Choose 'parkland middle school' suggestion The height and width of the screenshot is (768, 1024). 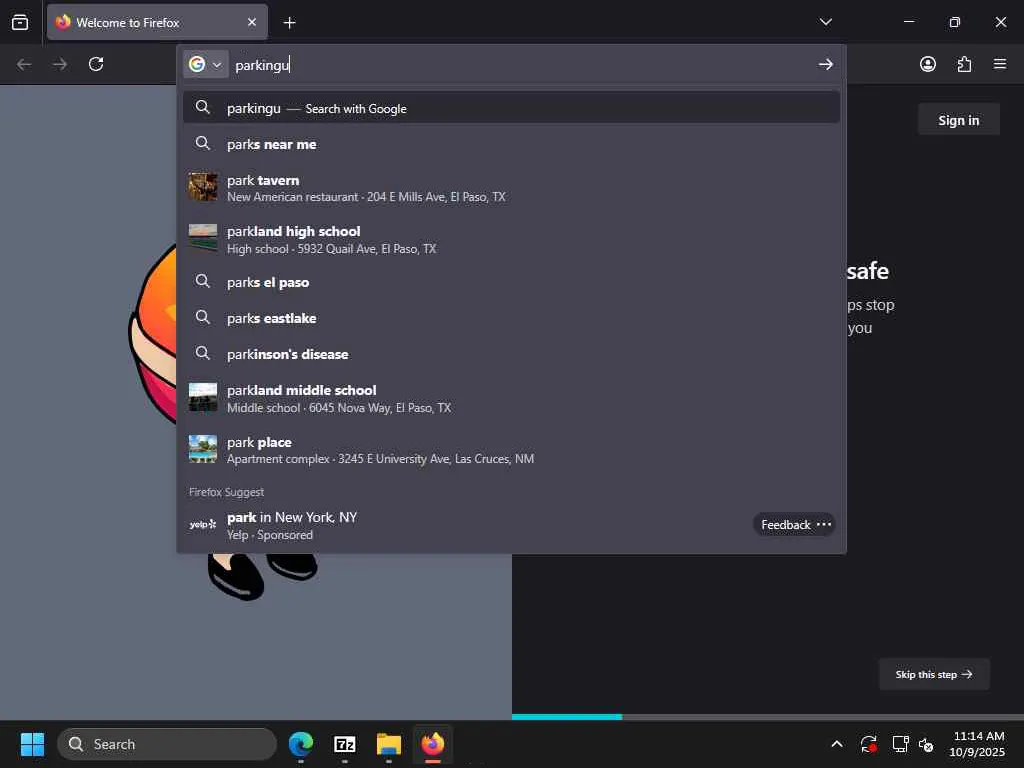point(511,398)
